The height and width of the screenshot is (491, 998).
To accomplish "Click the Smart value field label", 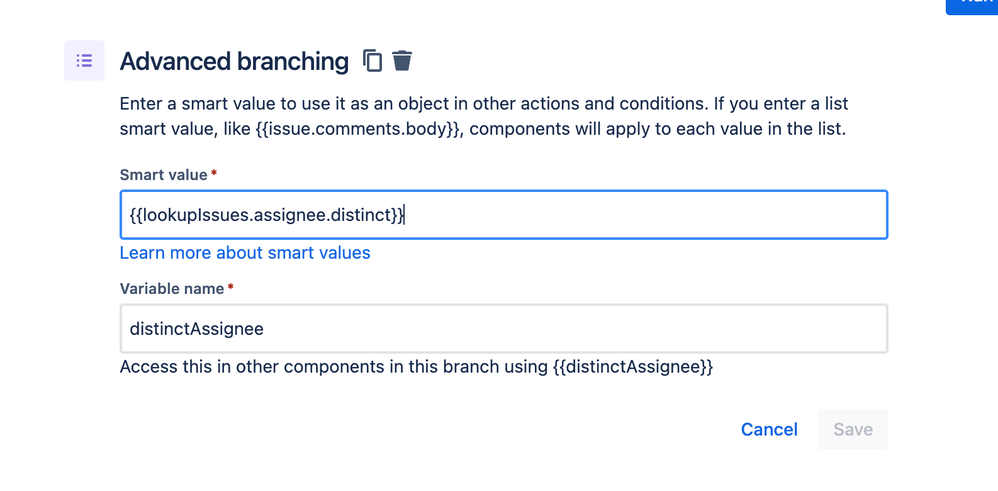I will click(x=163, y=175).
